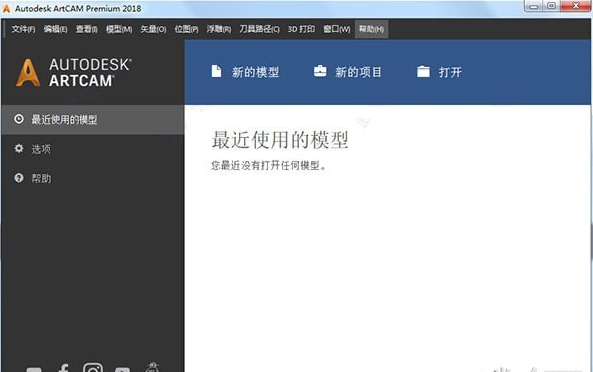The height and width of the screenshot is (372, 593).
Task: Open the 矢量(O) menu
Action: pos(153,29)
